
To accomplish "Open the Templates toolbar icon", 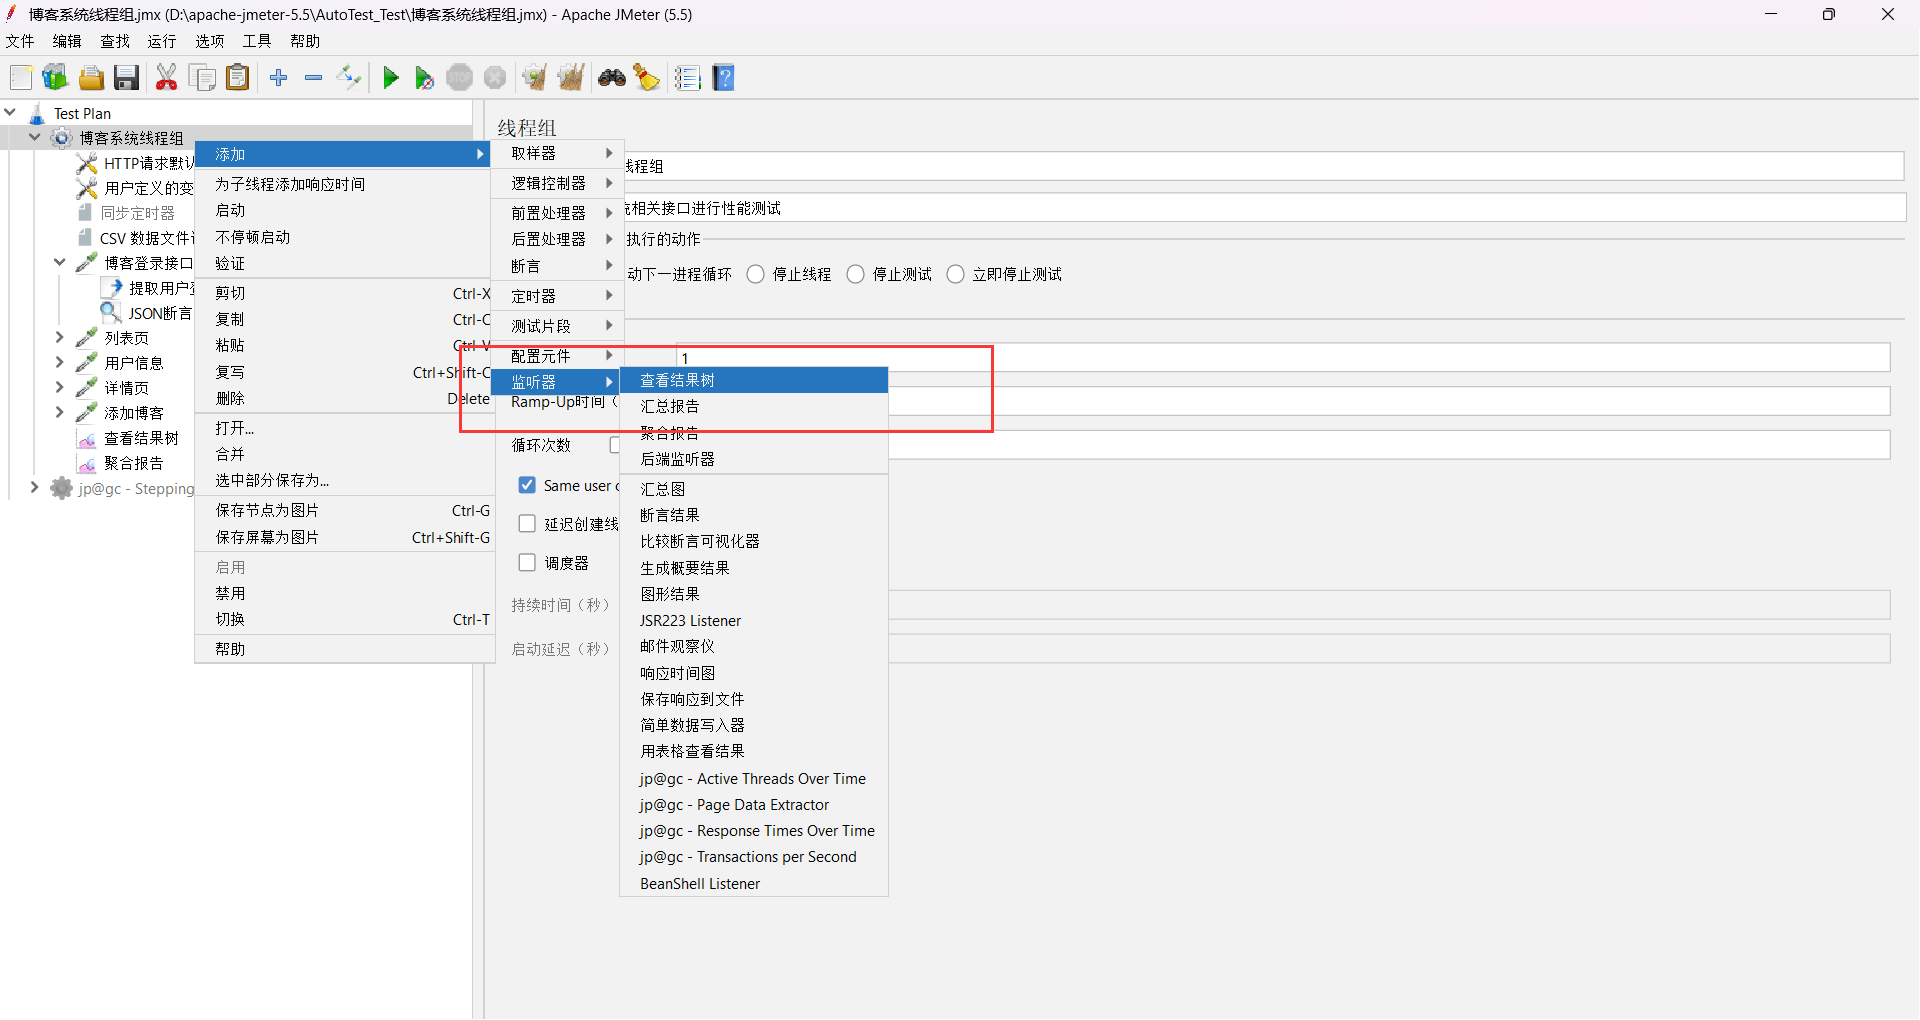I will pos(55,78).
